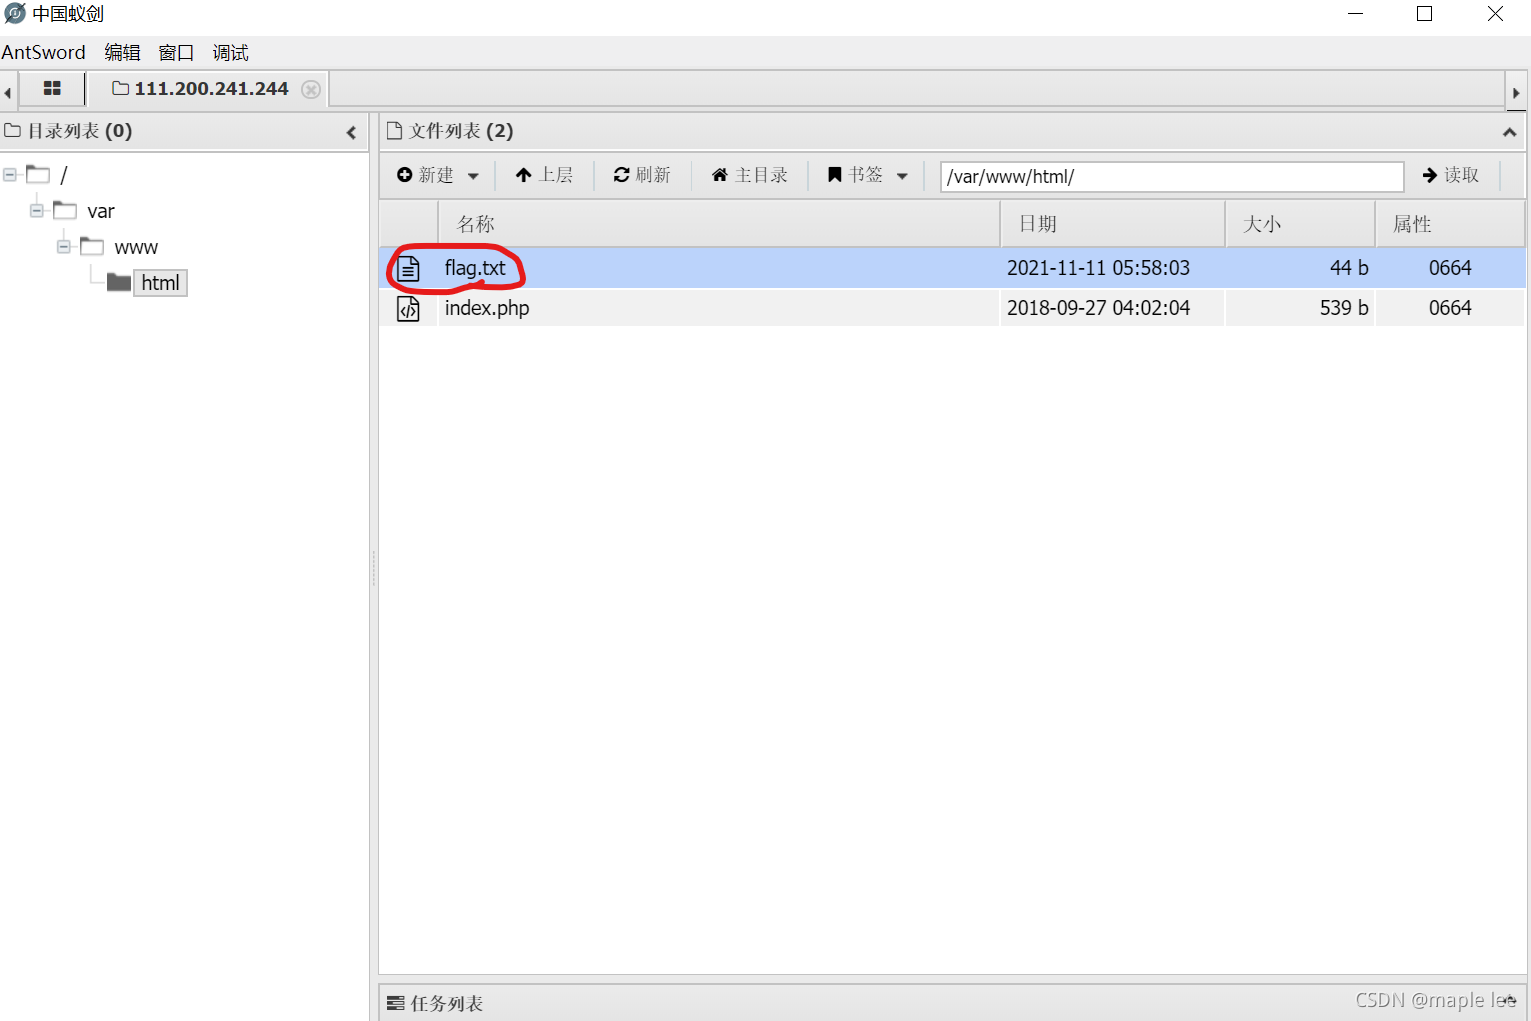Click the 任务列表 list icon
The image size is (1531, 1021).
pos(396,1003)
